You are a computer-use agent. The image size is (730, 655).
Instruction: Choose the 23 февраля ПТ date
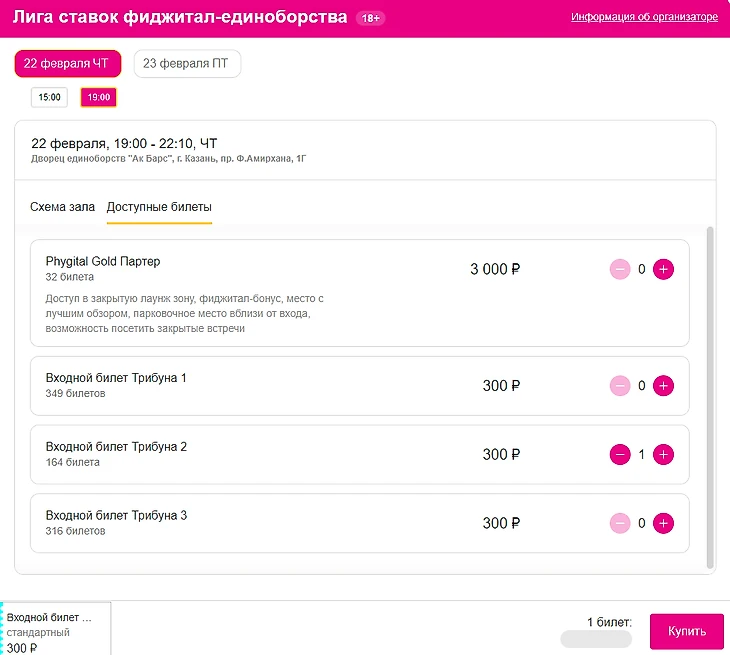pos(187,63)
